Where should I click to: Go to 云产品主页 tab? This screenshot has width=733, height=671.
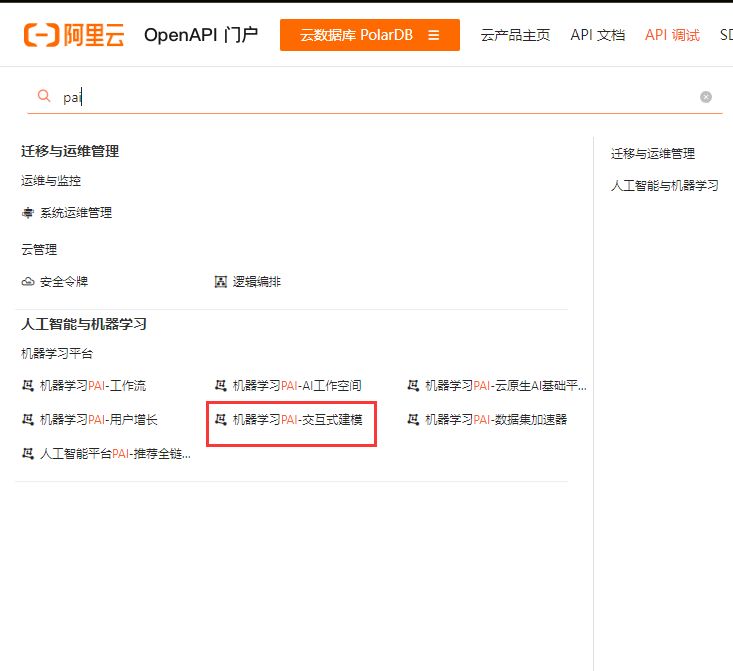pyautogui.click(x=515, y=35)
